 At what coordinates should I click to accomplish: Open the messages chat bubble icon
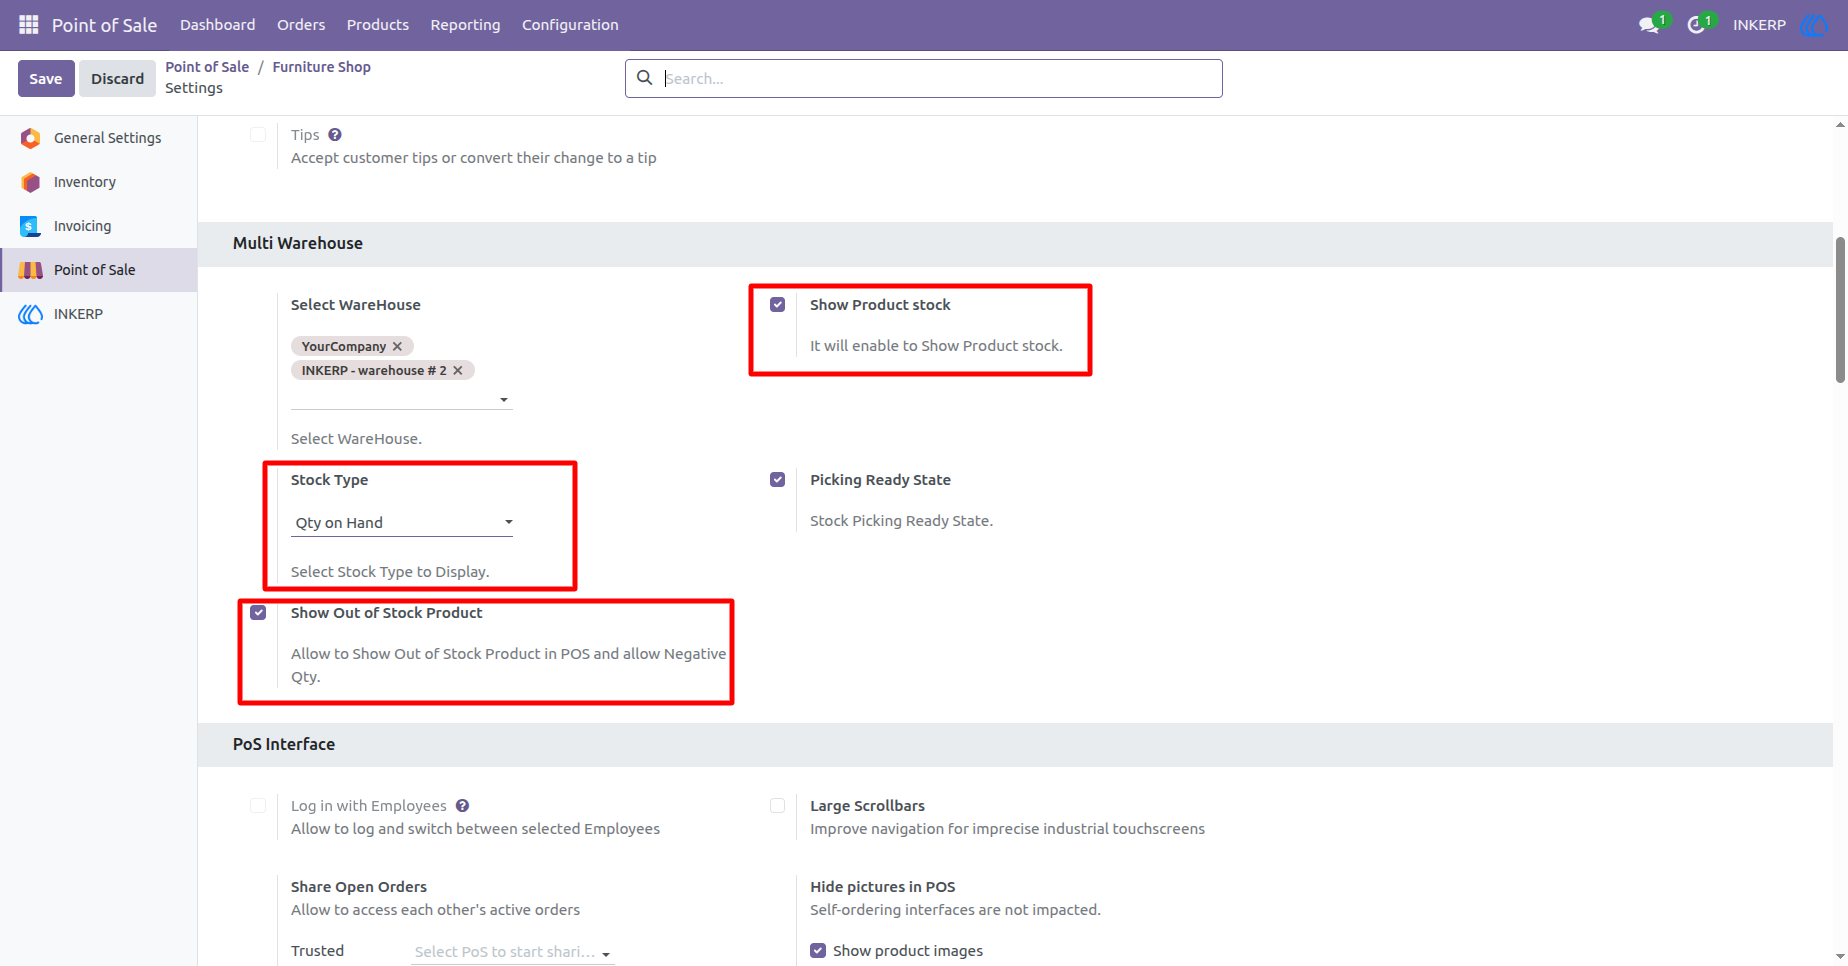pos(1649,25)
